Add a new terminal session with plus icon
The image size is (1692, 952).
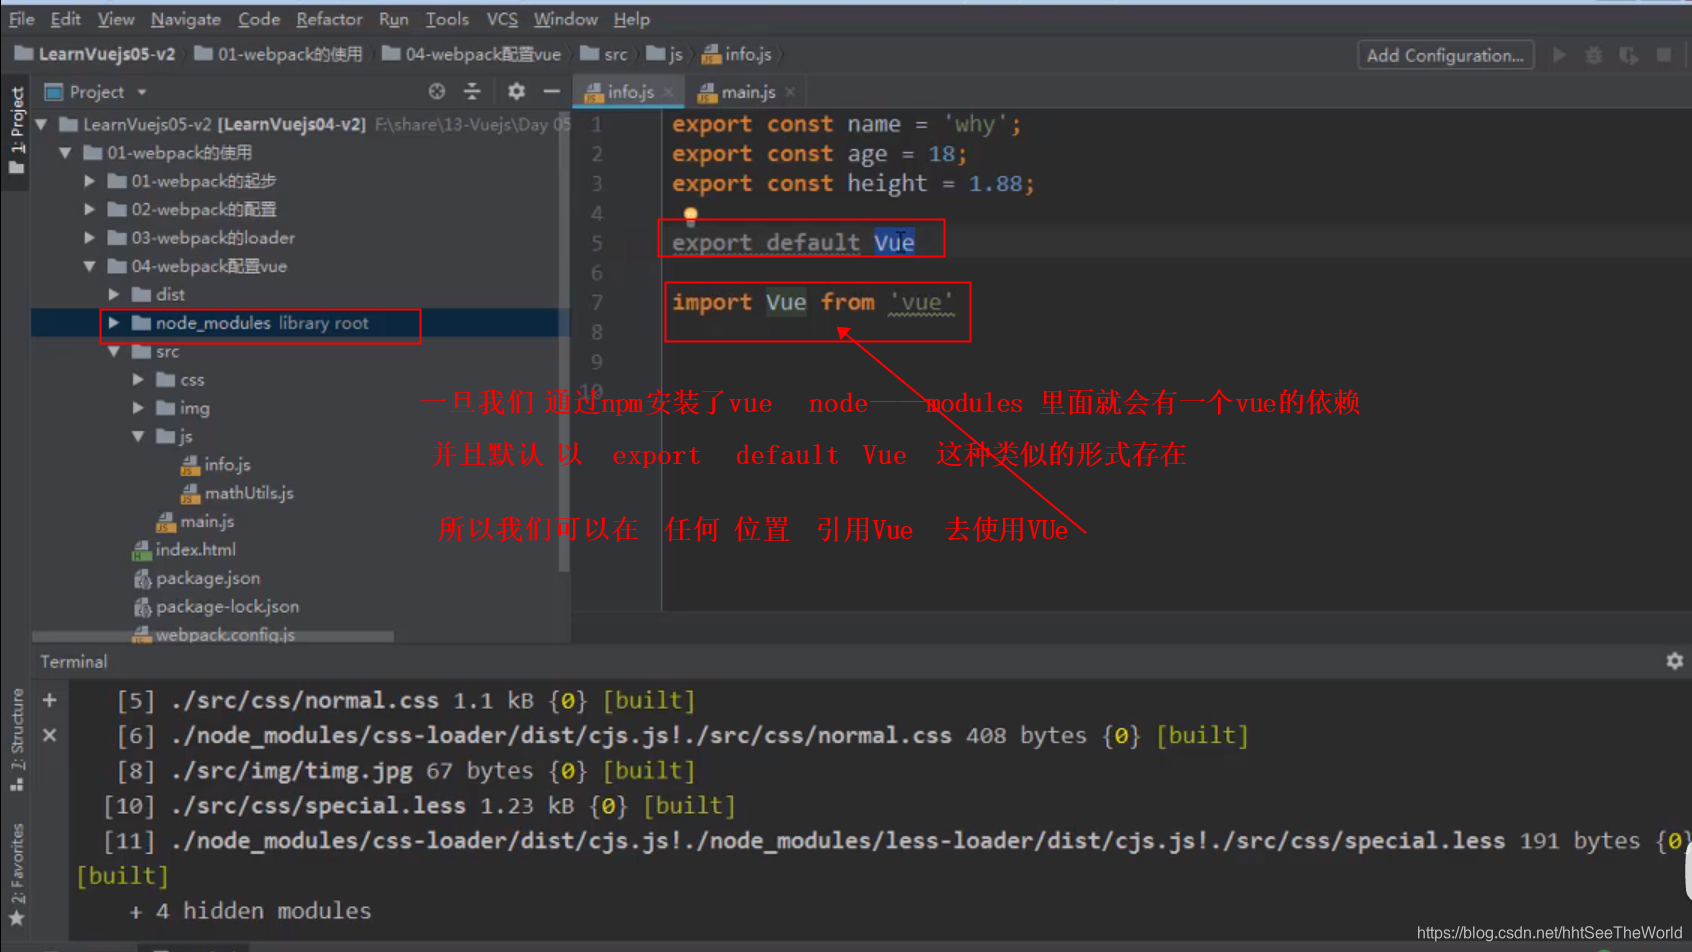[x=50, y=700]
